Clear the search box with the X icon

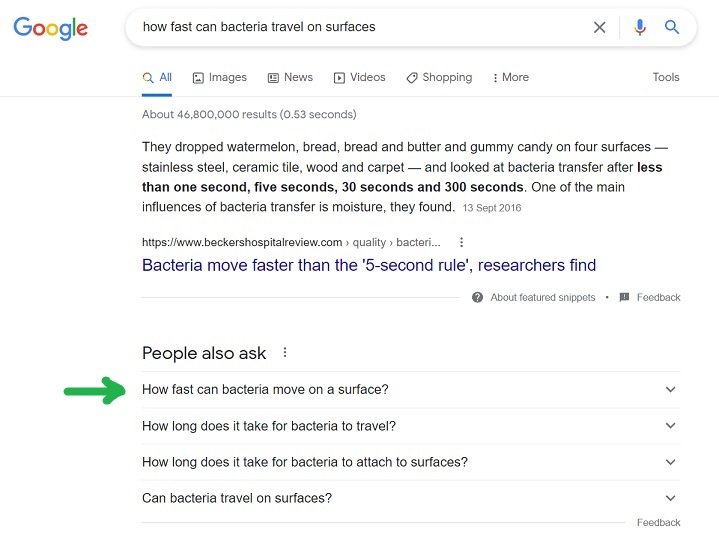[599, 28]
